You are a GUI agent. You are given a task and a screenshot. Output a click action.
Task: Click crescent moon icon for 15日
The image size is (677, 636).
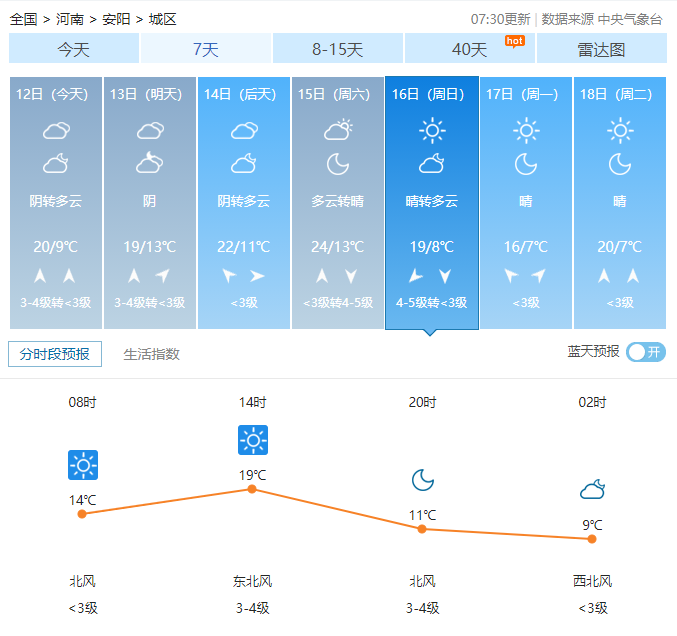coord(338,164)
